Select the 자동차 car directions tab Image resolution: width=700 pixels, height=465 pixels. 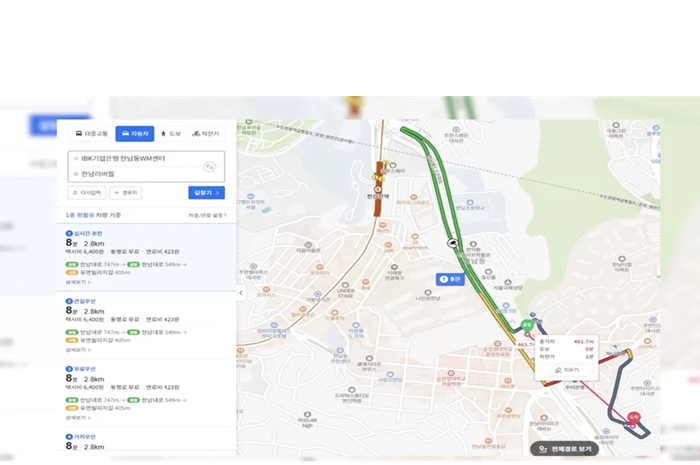point(135,133)
